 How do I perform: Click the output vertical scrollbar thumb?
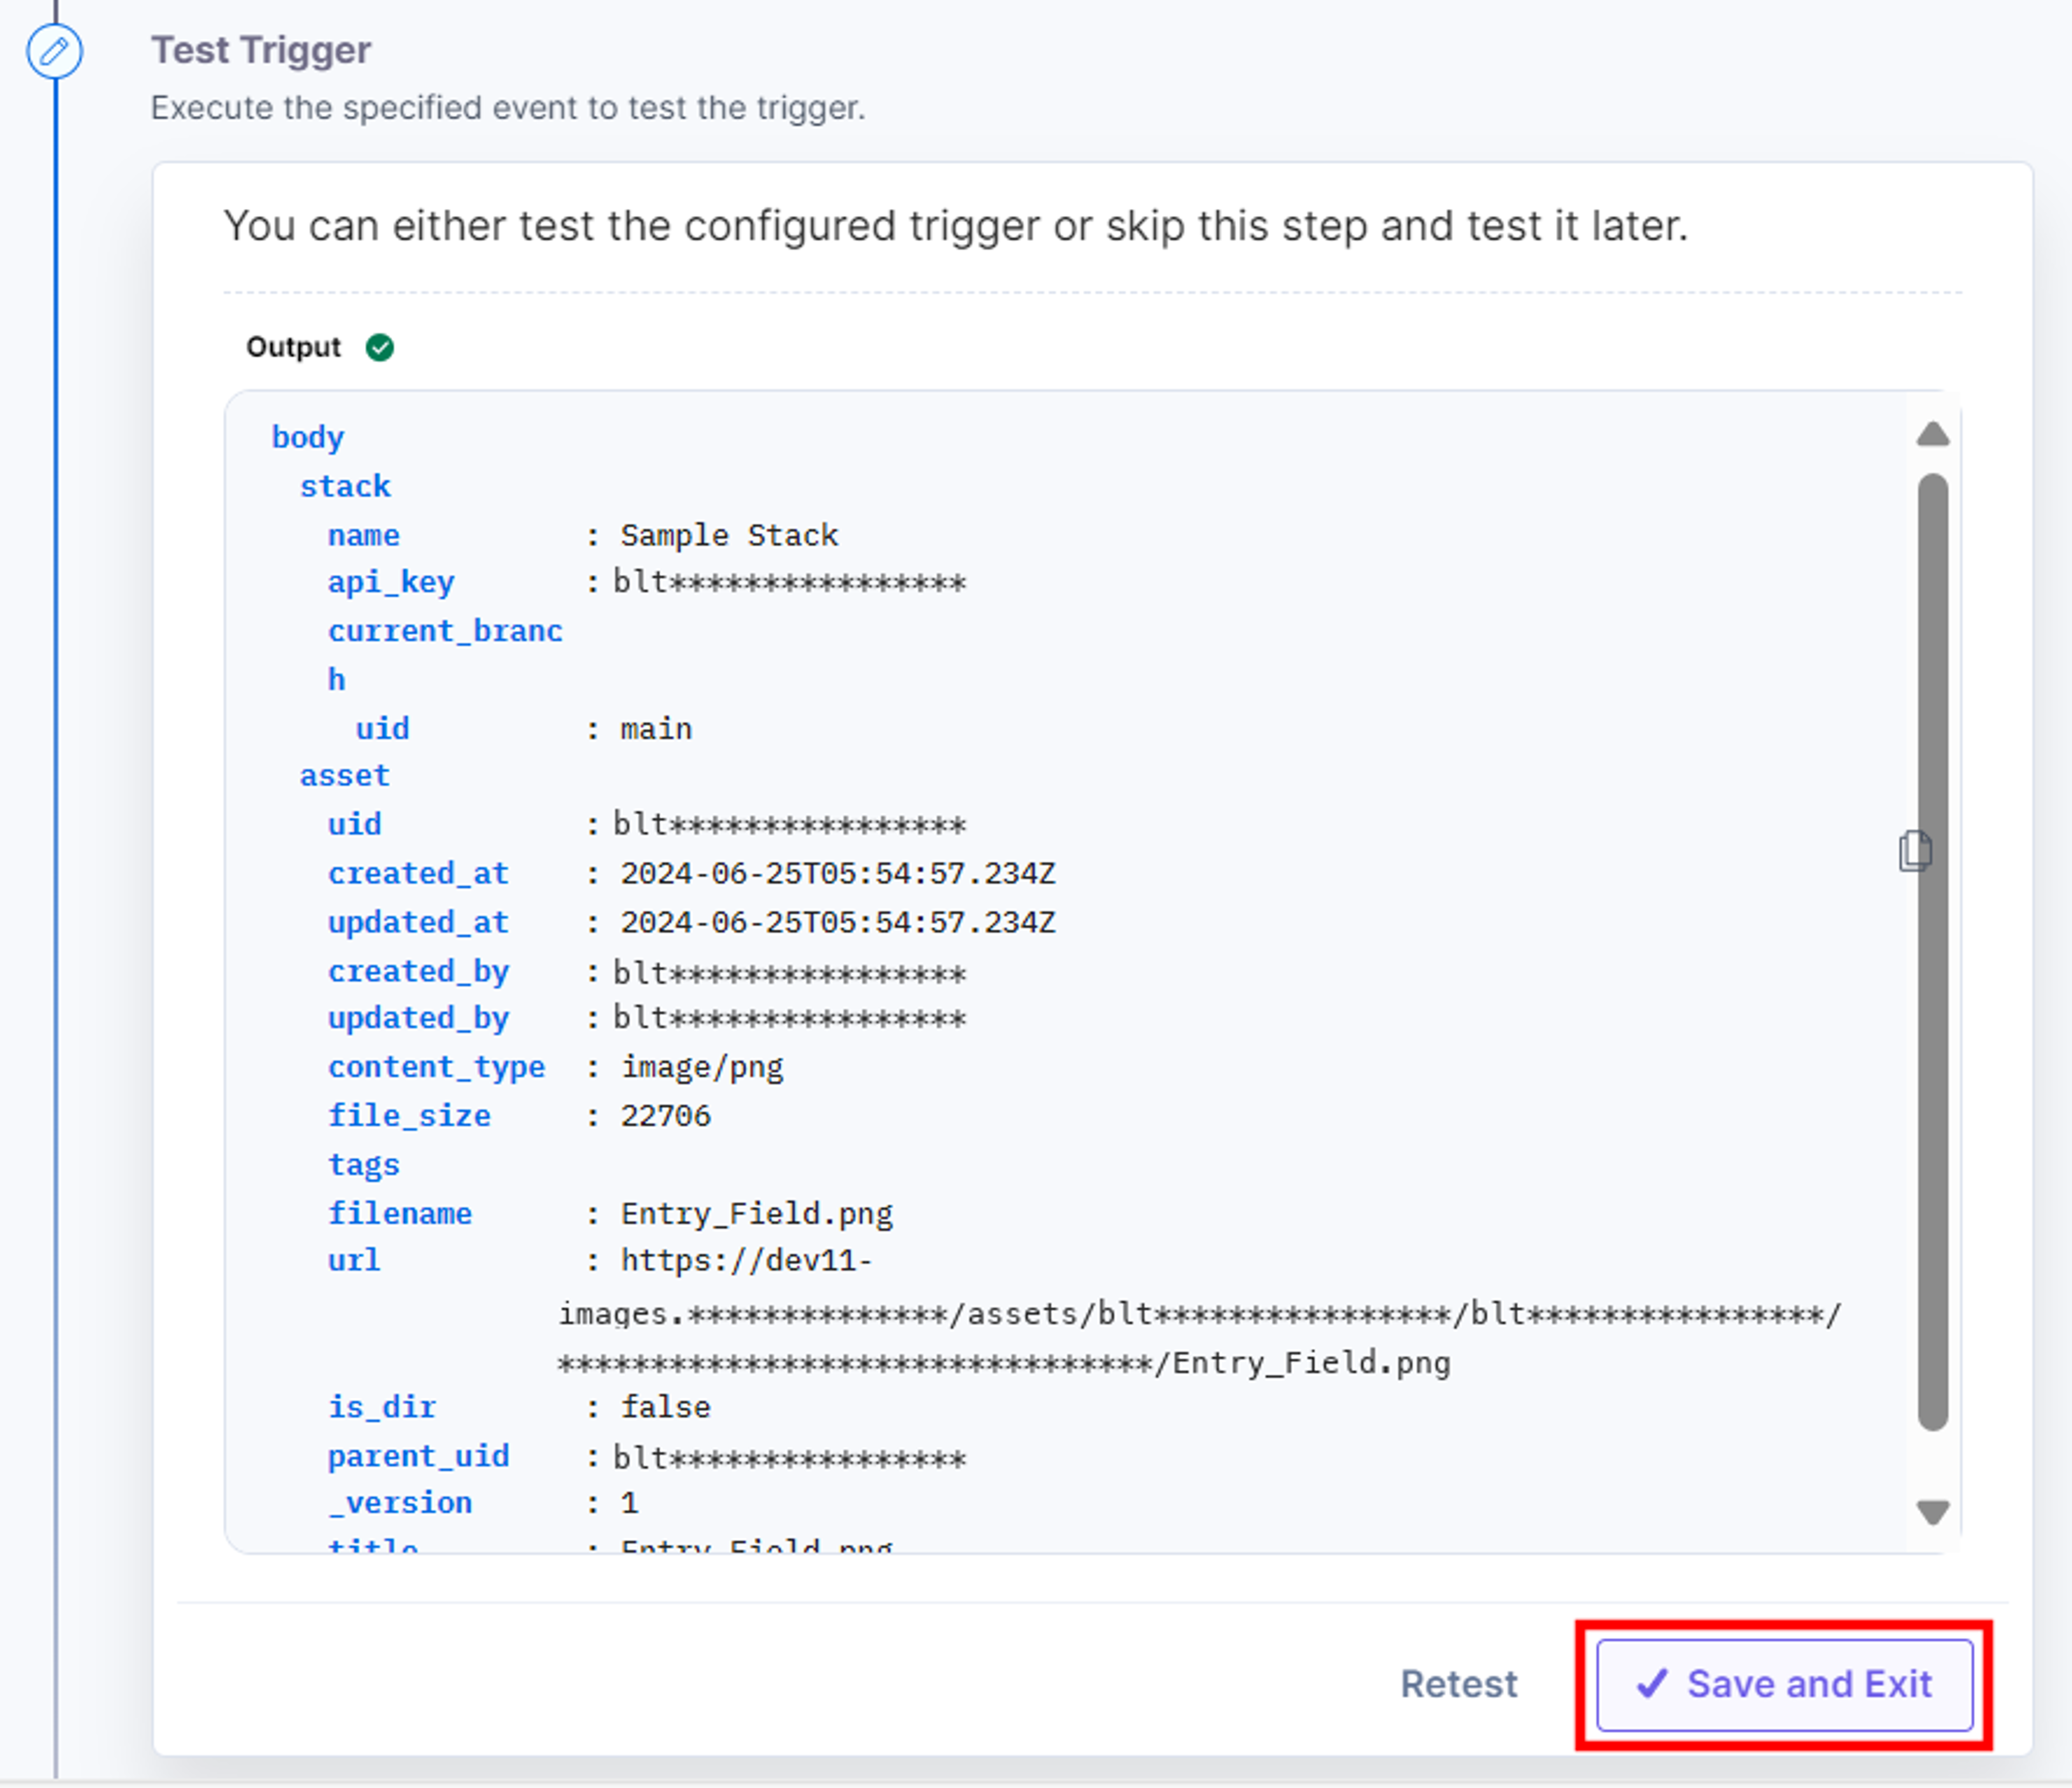click(1932, 952)
